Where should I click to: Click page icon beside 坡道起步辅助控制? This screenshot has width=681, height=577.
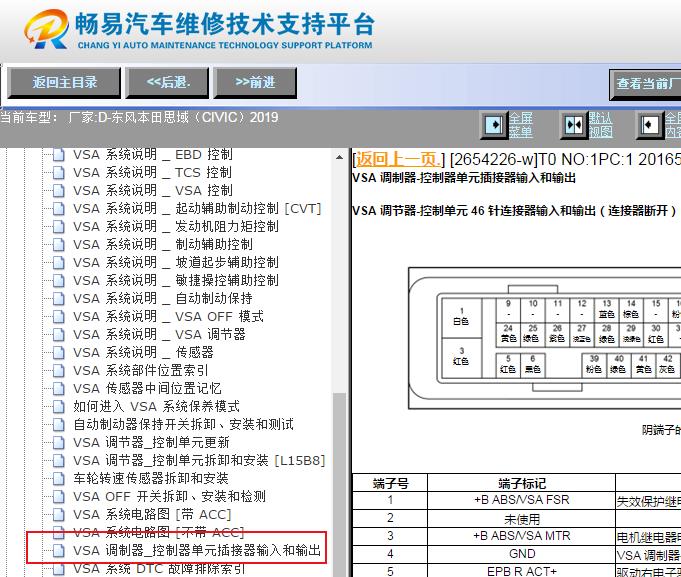tap(59, 262)
